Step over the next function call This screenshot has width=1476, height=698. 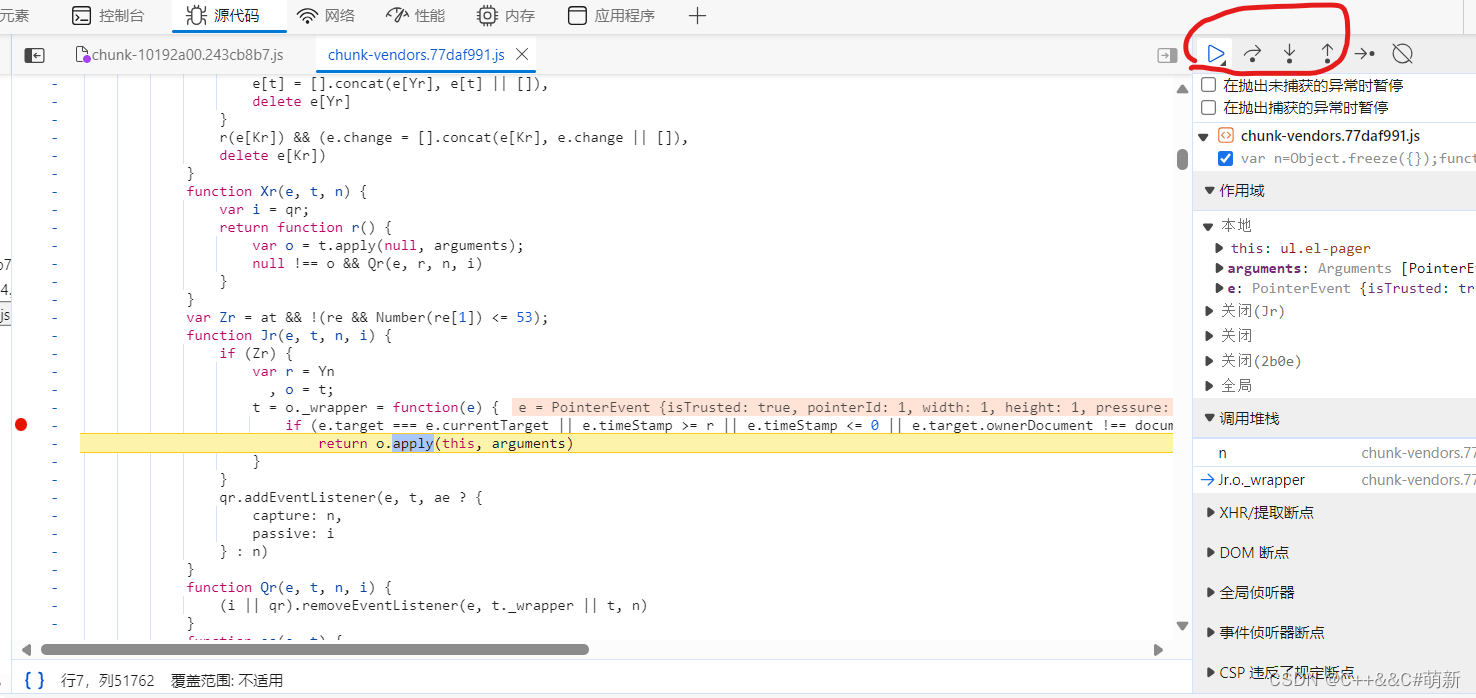click(x=1252, y=53)
